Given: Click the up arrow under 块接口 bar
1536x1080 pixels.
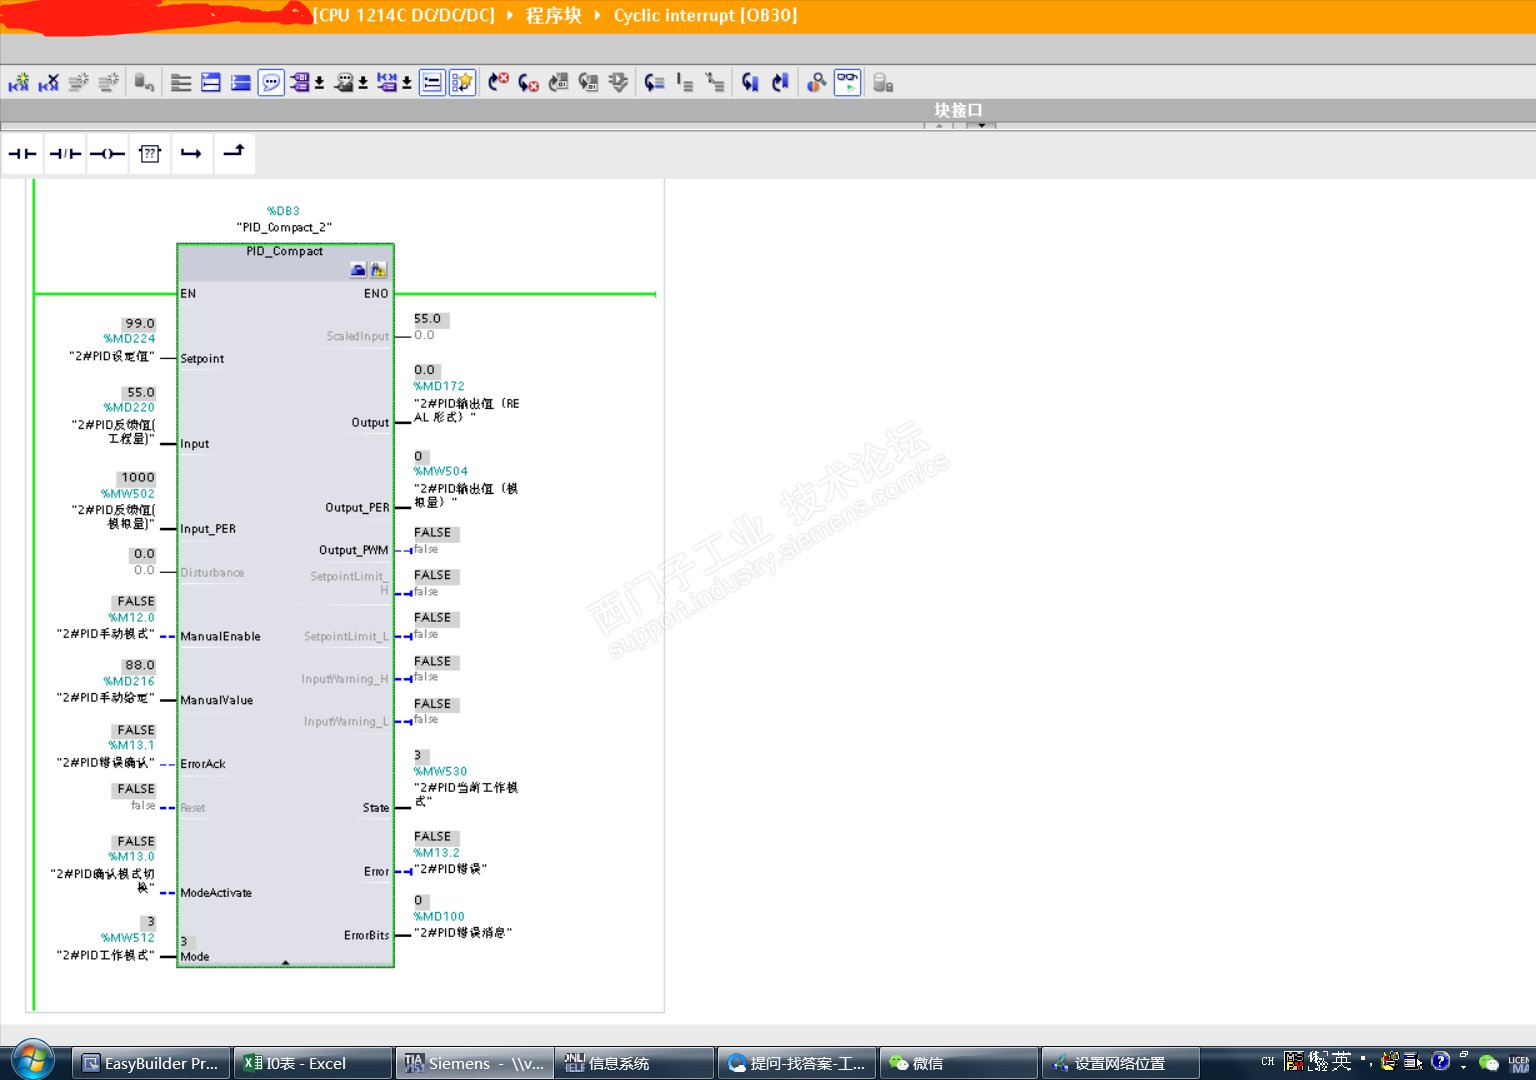Looking at the screenshot, I should [939, 126].
